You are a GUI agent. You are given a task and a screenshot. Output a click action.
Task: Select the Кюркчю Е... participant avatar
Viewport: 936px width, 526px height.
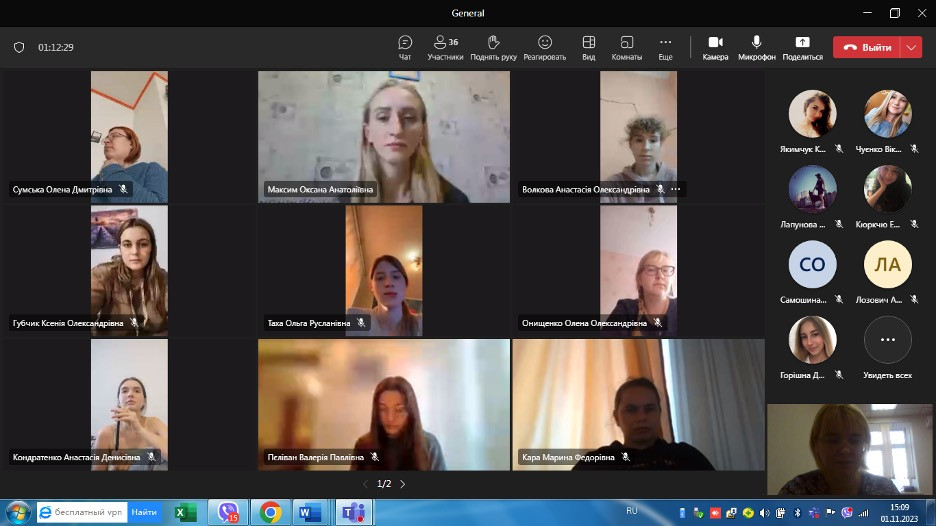(x=888, y=189)
